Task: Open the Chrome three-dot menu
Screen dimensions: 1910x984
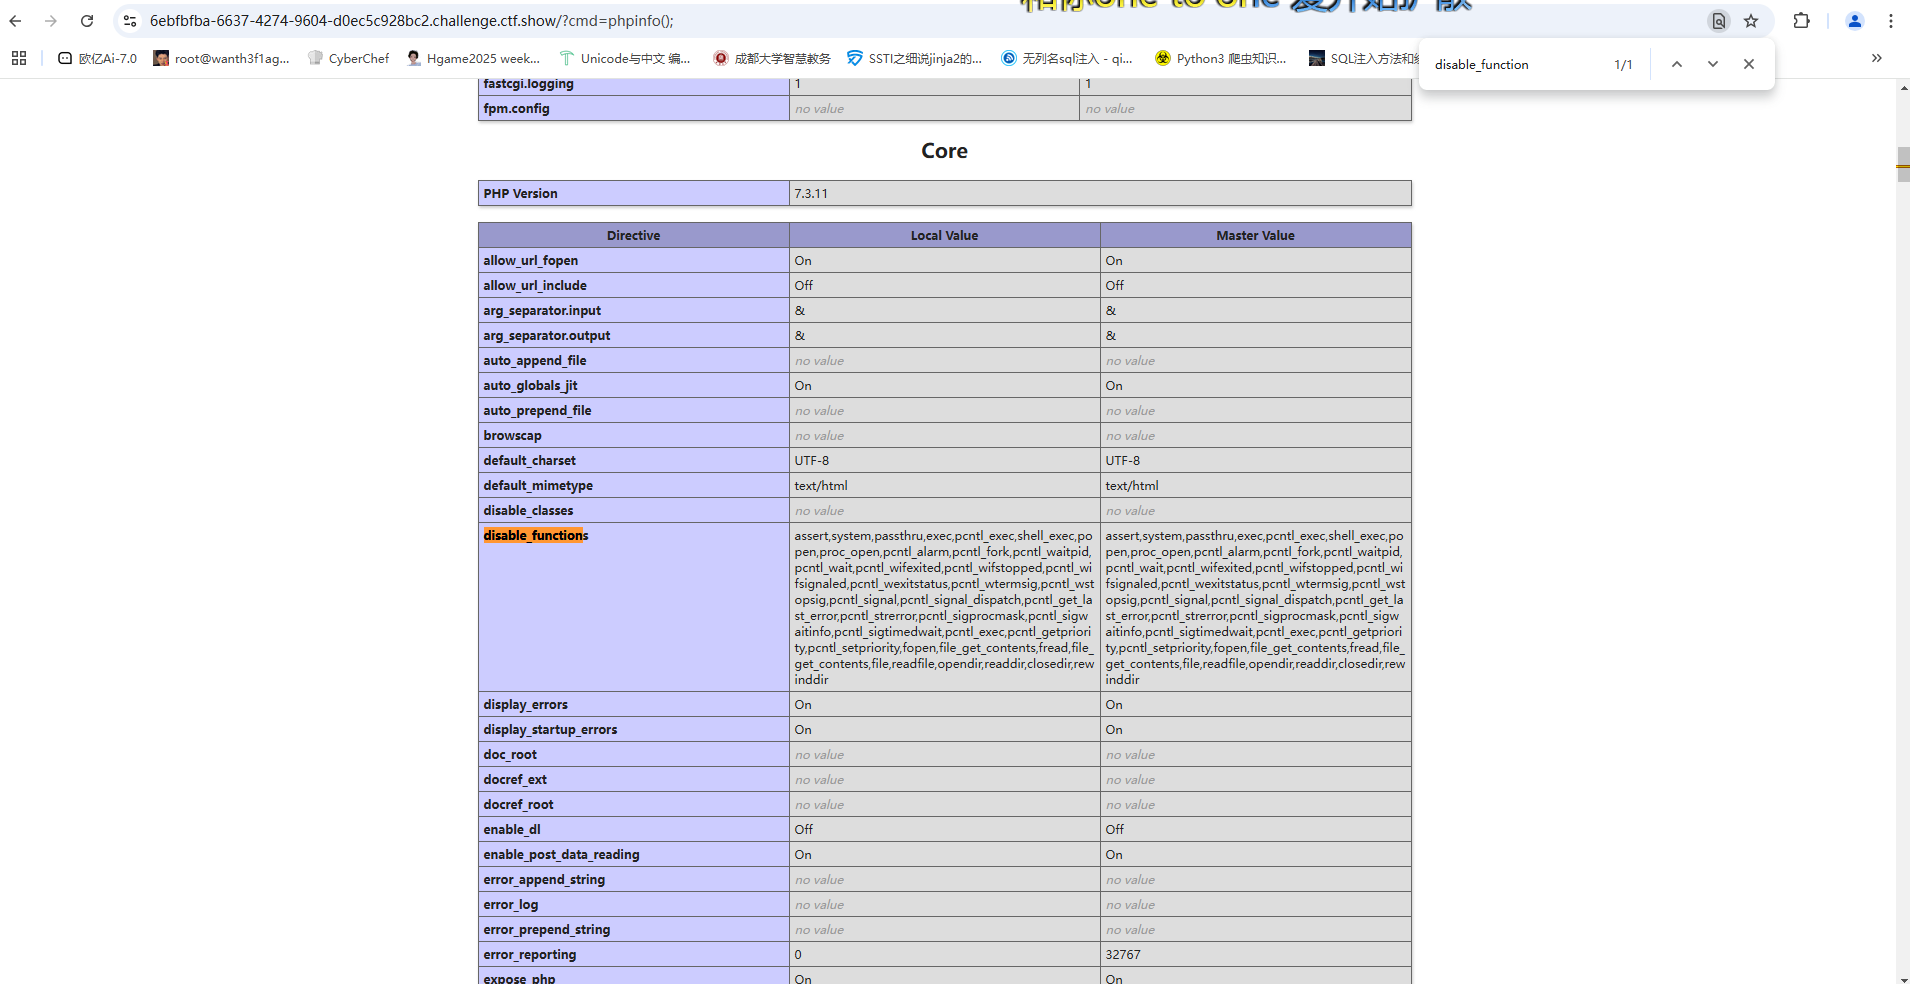Action: (x=1890, y=21)
